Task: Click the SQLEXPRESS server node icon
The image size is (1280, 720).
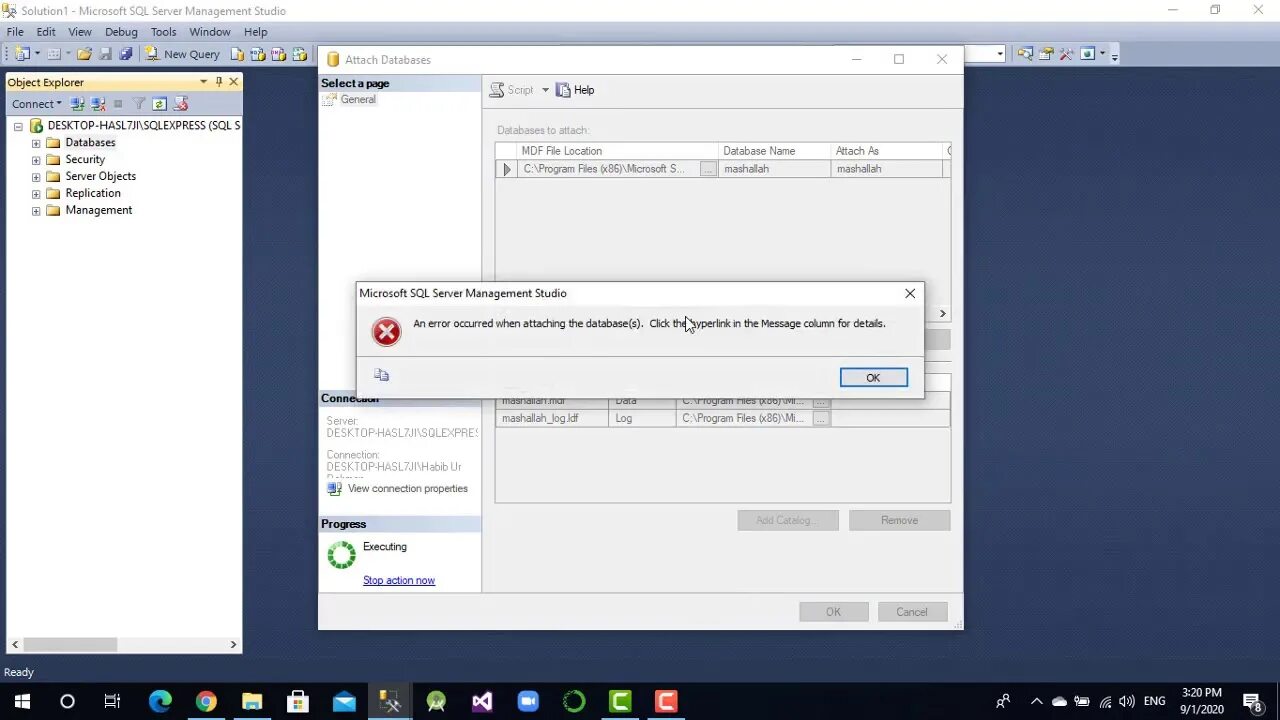Action: coord(36,126)
